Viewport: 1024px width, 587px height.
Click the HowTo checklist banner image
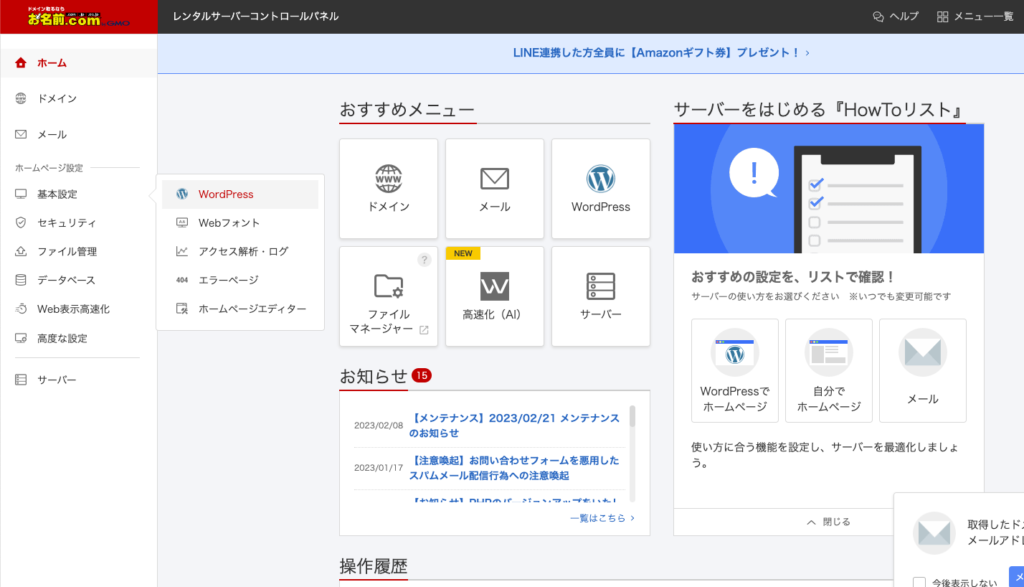pyautogui.click(x=829, y=189)
